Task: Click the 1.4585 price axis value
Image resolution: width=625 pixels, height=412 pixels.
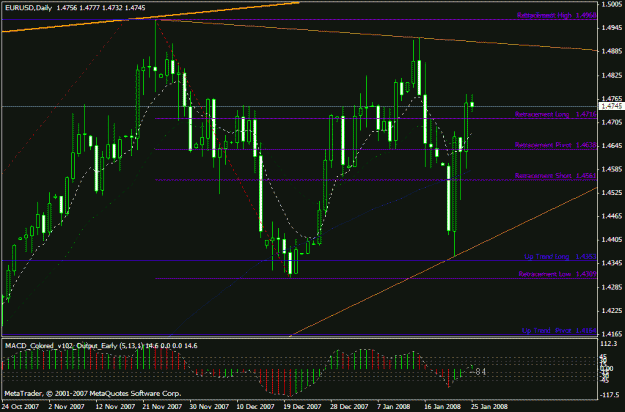Action: [612, 169]
